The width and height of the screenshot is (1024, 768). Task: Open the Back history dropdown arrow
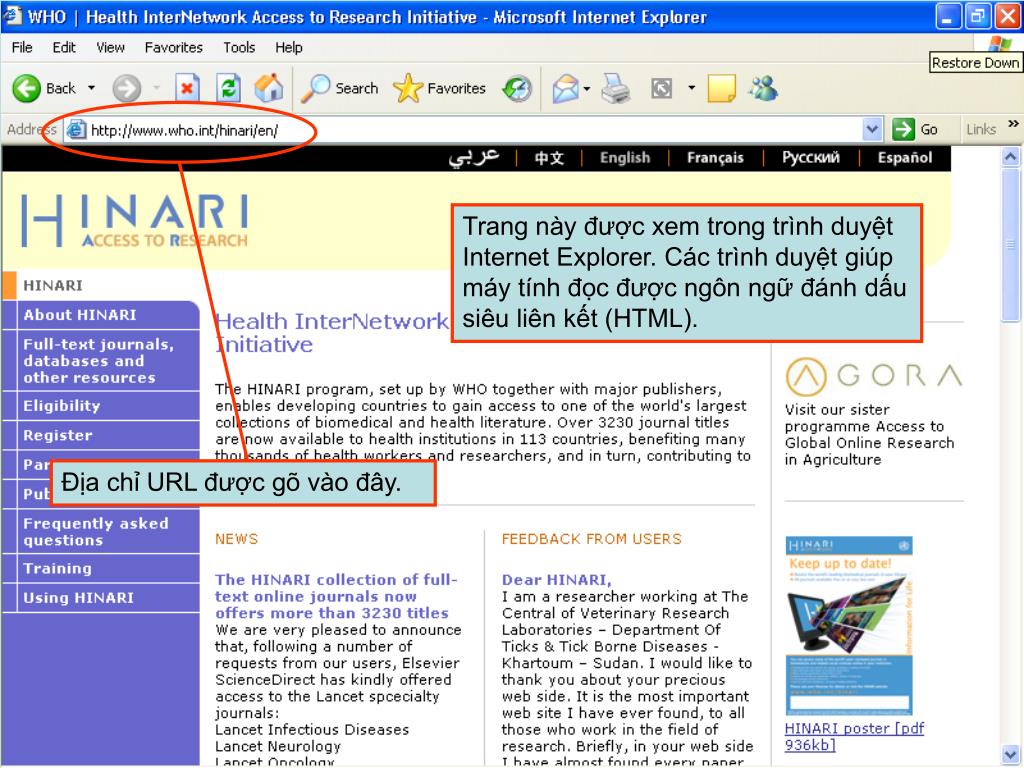pos(91,88)
